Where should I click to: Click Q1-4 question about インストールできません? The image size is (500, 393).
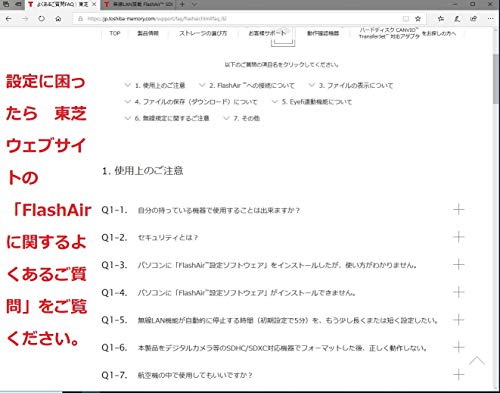[246, 293]
